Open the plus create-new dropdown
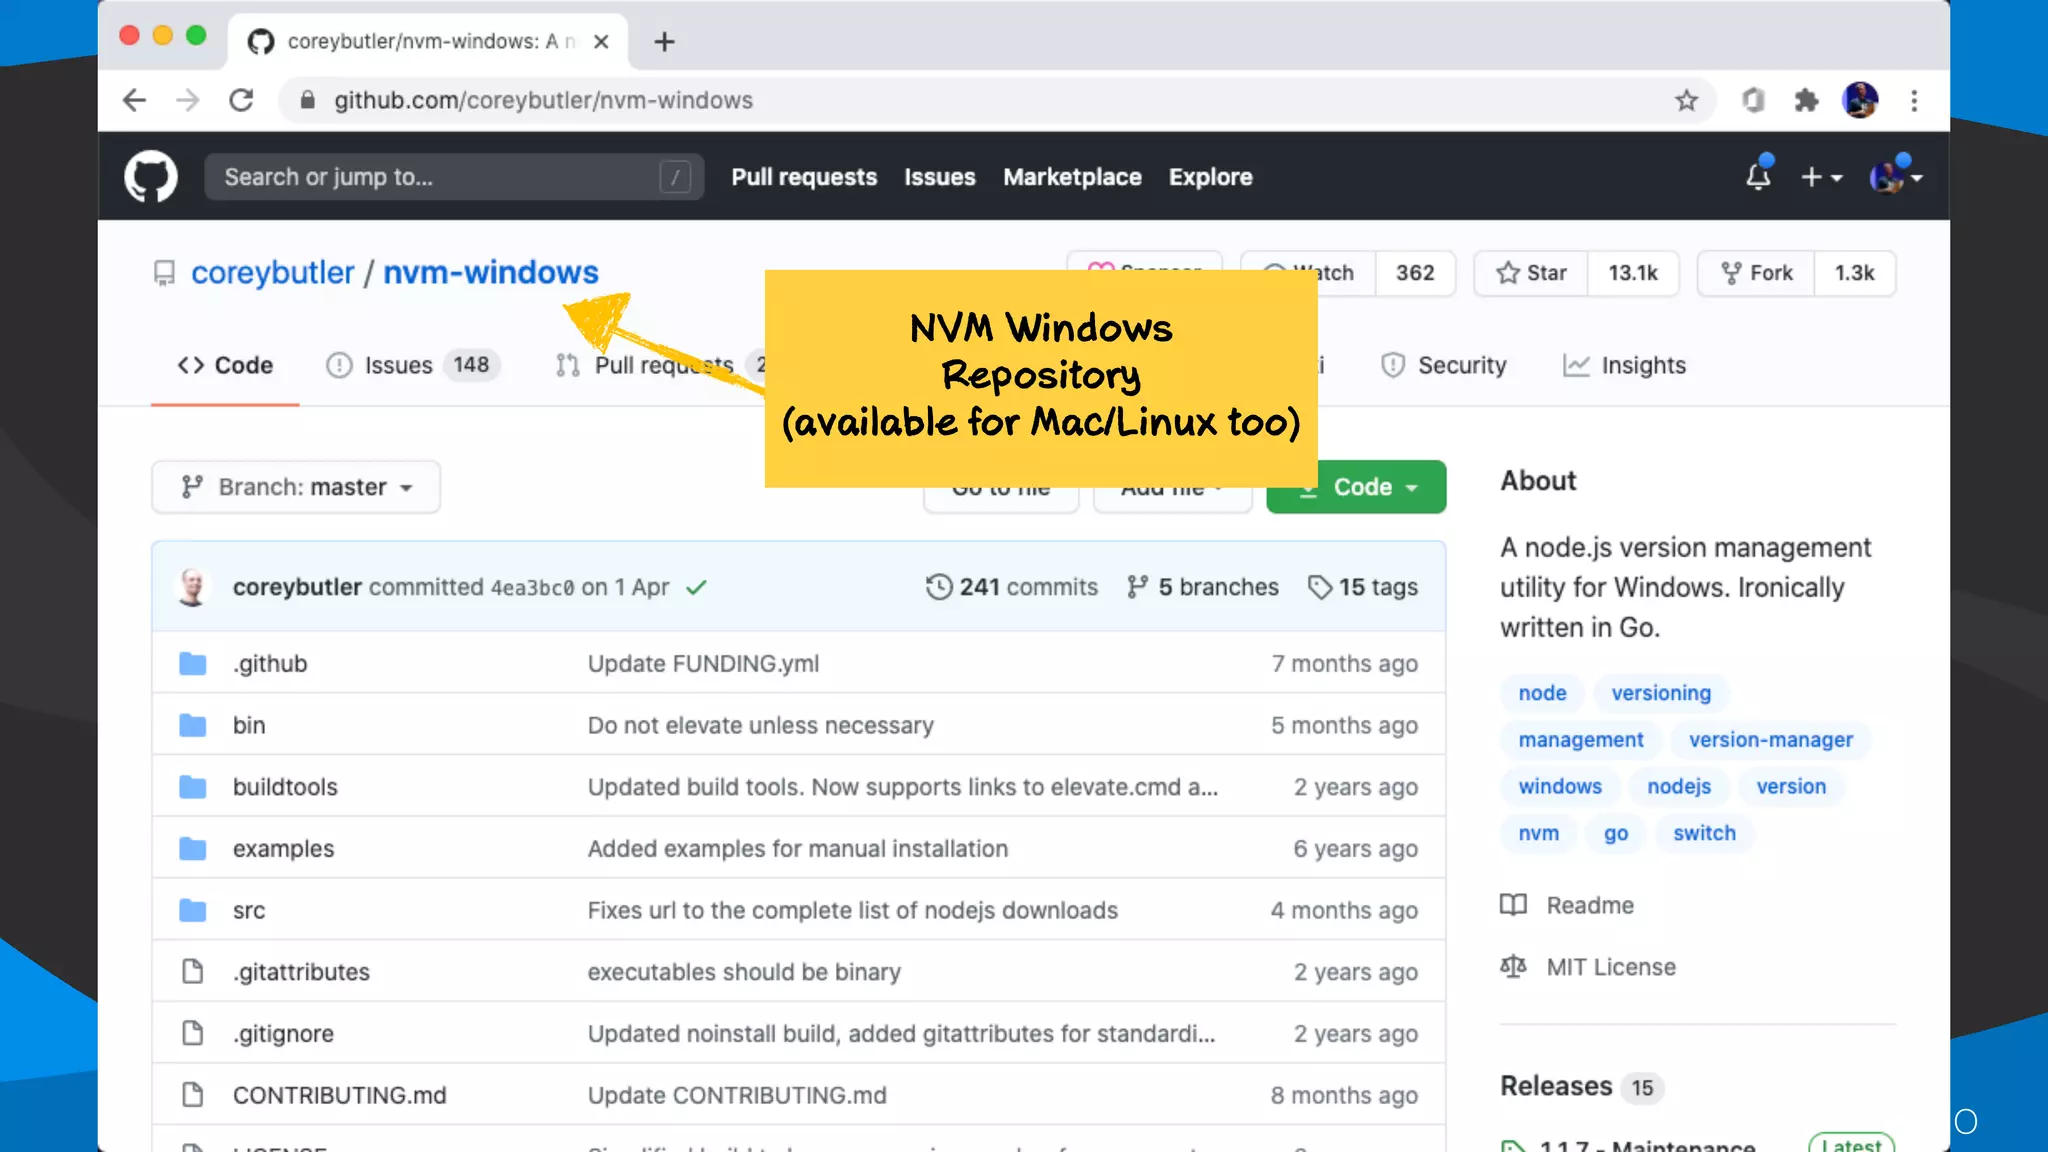 tap(1820, 177)
